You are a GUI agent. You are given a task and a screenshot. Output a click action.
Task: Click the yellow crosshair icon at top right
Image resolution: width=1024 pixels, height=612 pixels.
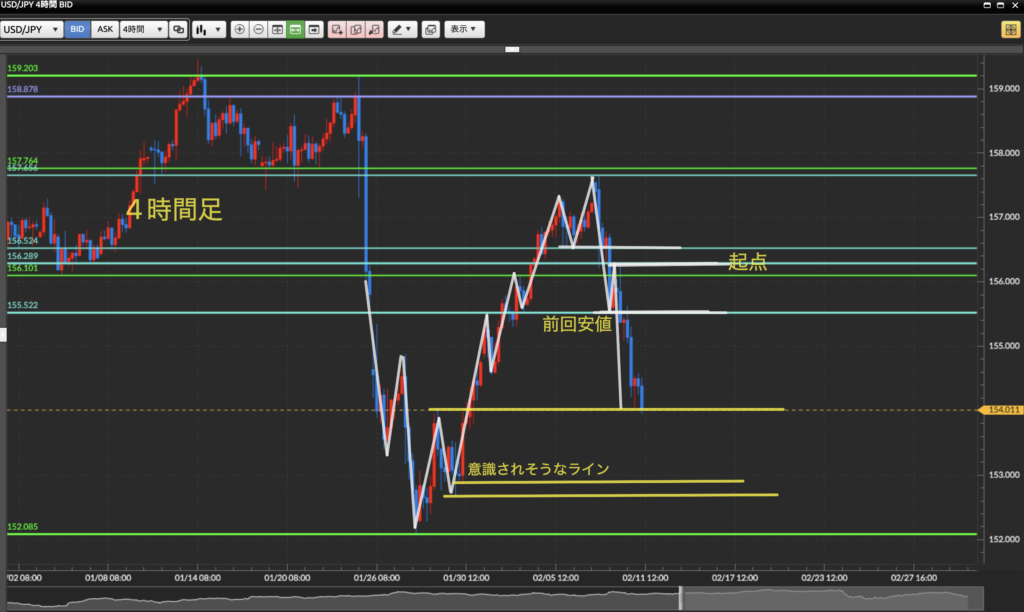coord(1009,30)
